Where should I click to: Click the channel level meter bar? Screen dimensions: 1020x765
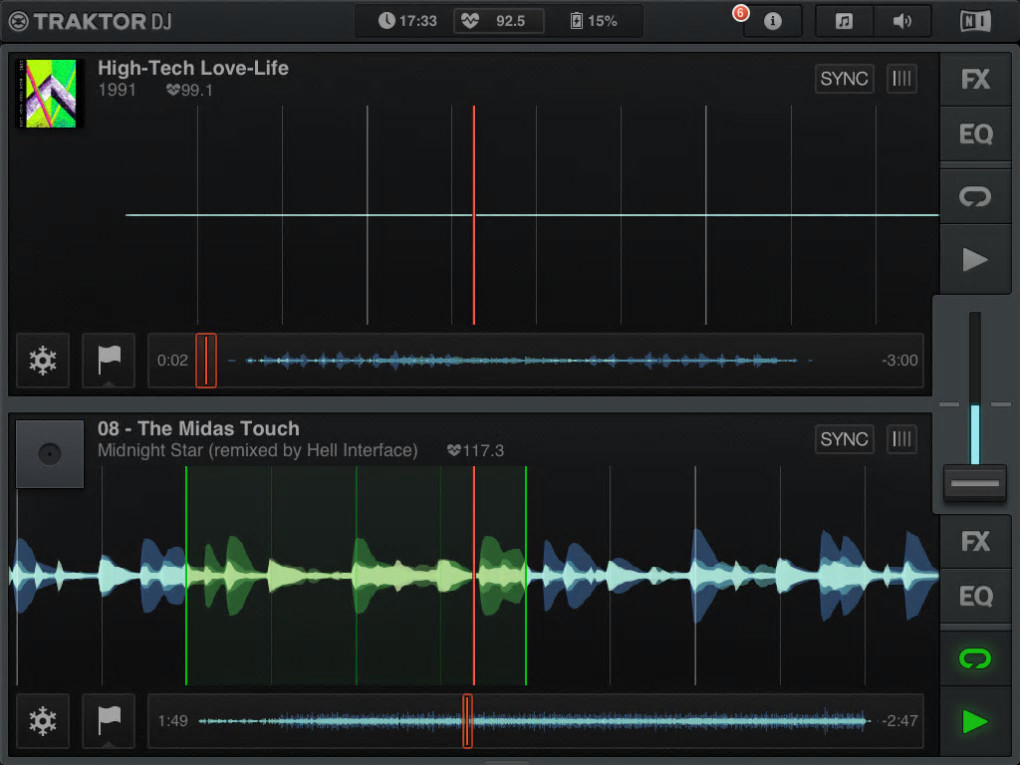974,388
